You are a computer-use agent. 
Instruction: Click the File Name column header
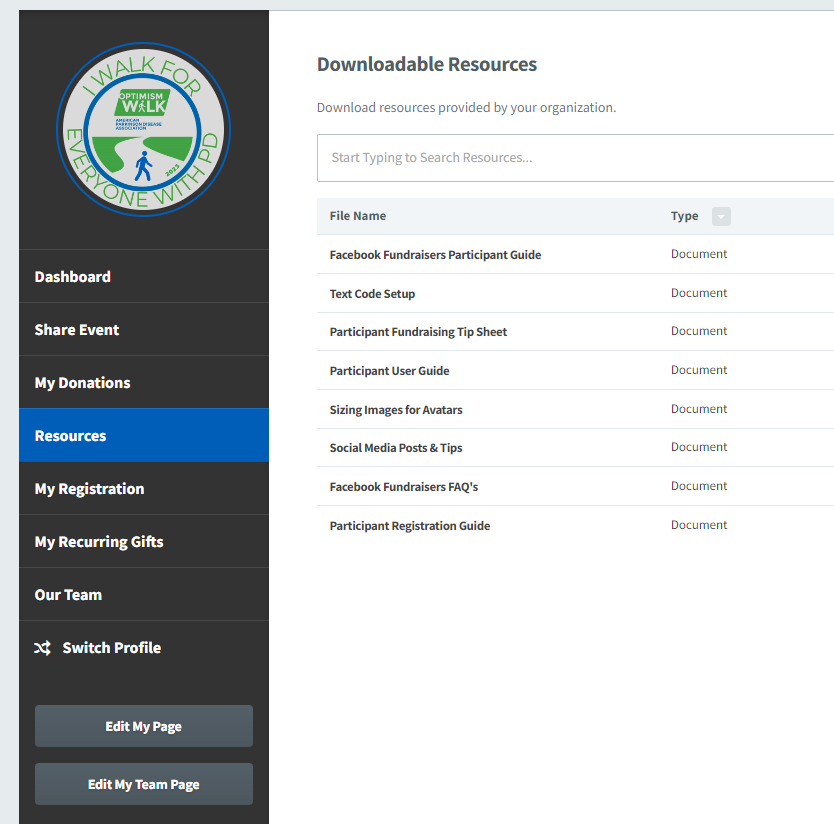357,216
